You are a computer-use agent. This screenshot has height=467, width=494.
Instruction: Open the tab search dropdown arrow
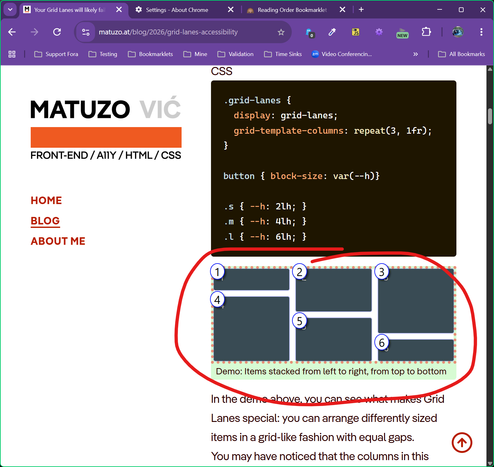(x=10, y=10)
